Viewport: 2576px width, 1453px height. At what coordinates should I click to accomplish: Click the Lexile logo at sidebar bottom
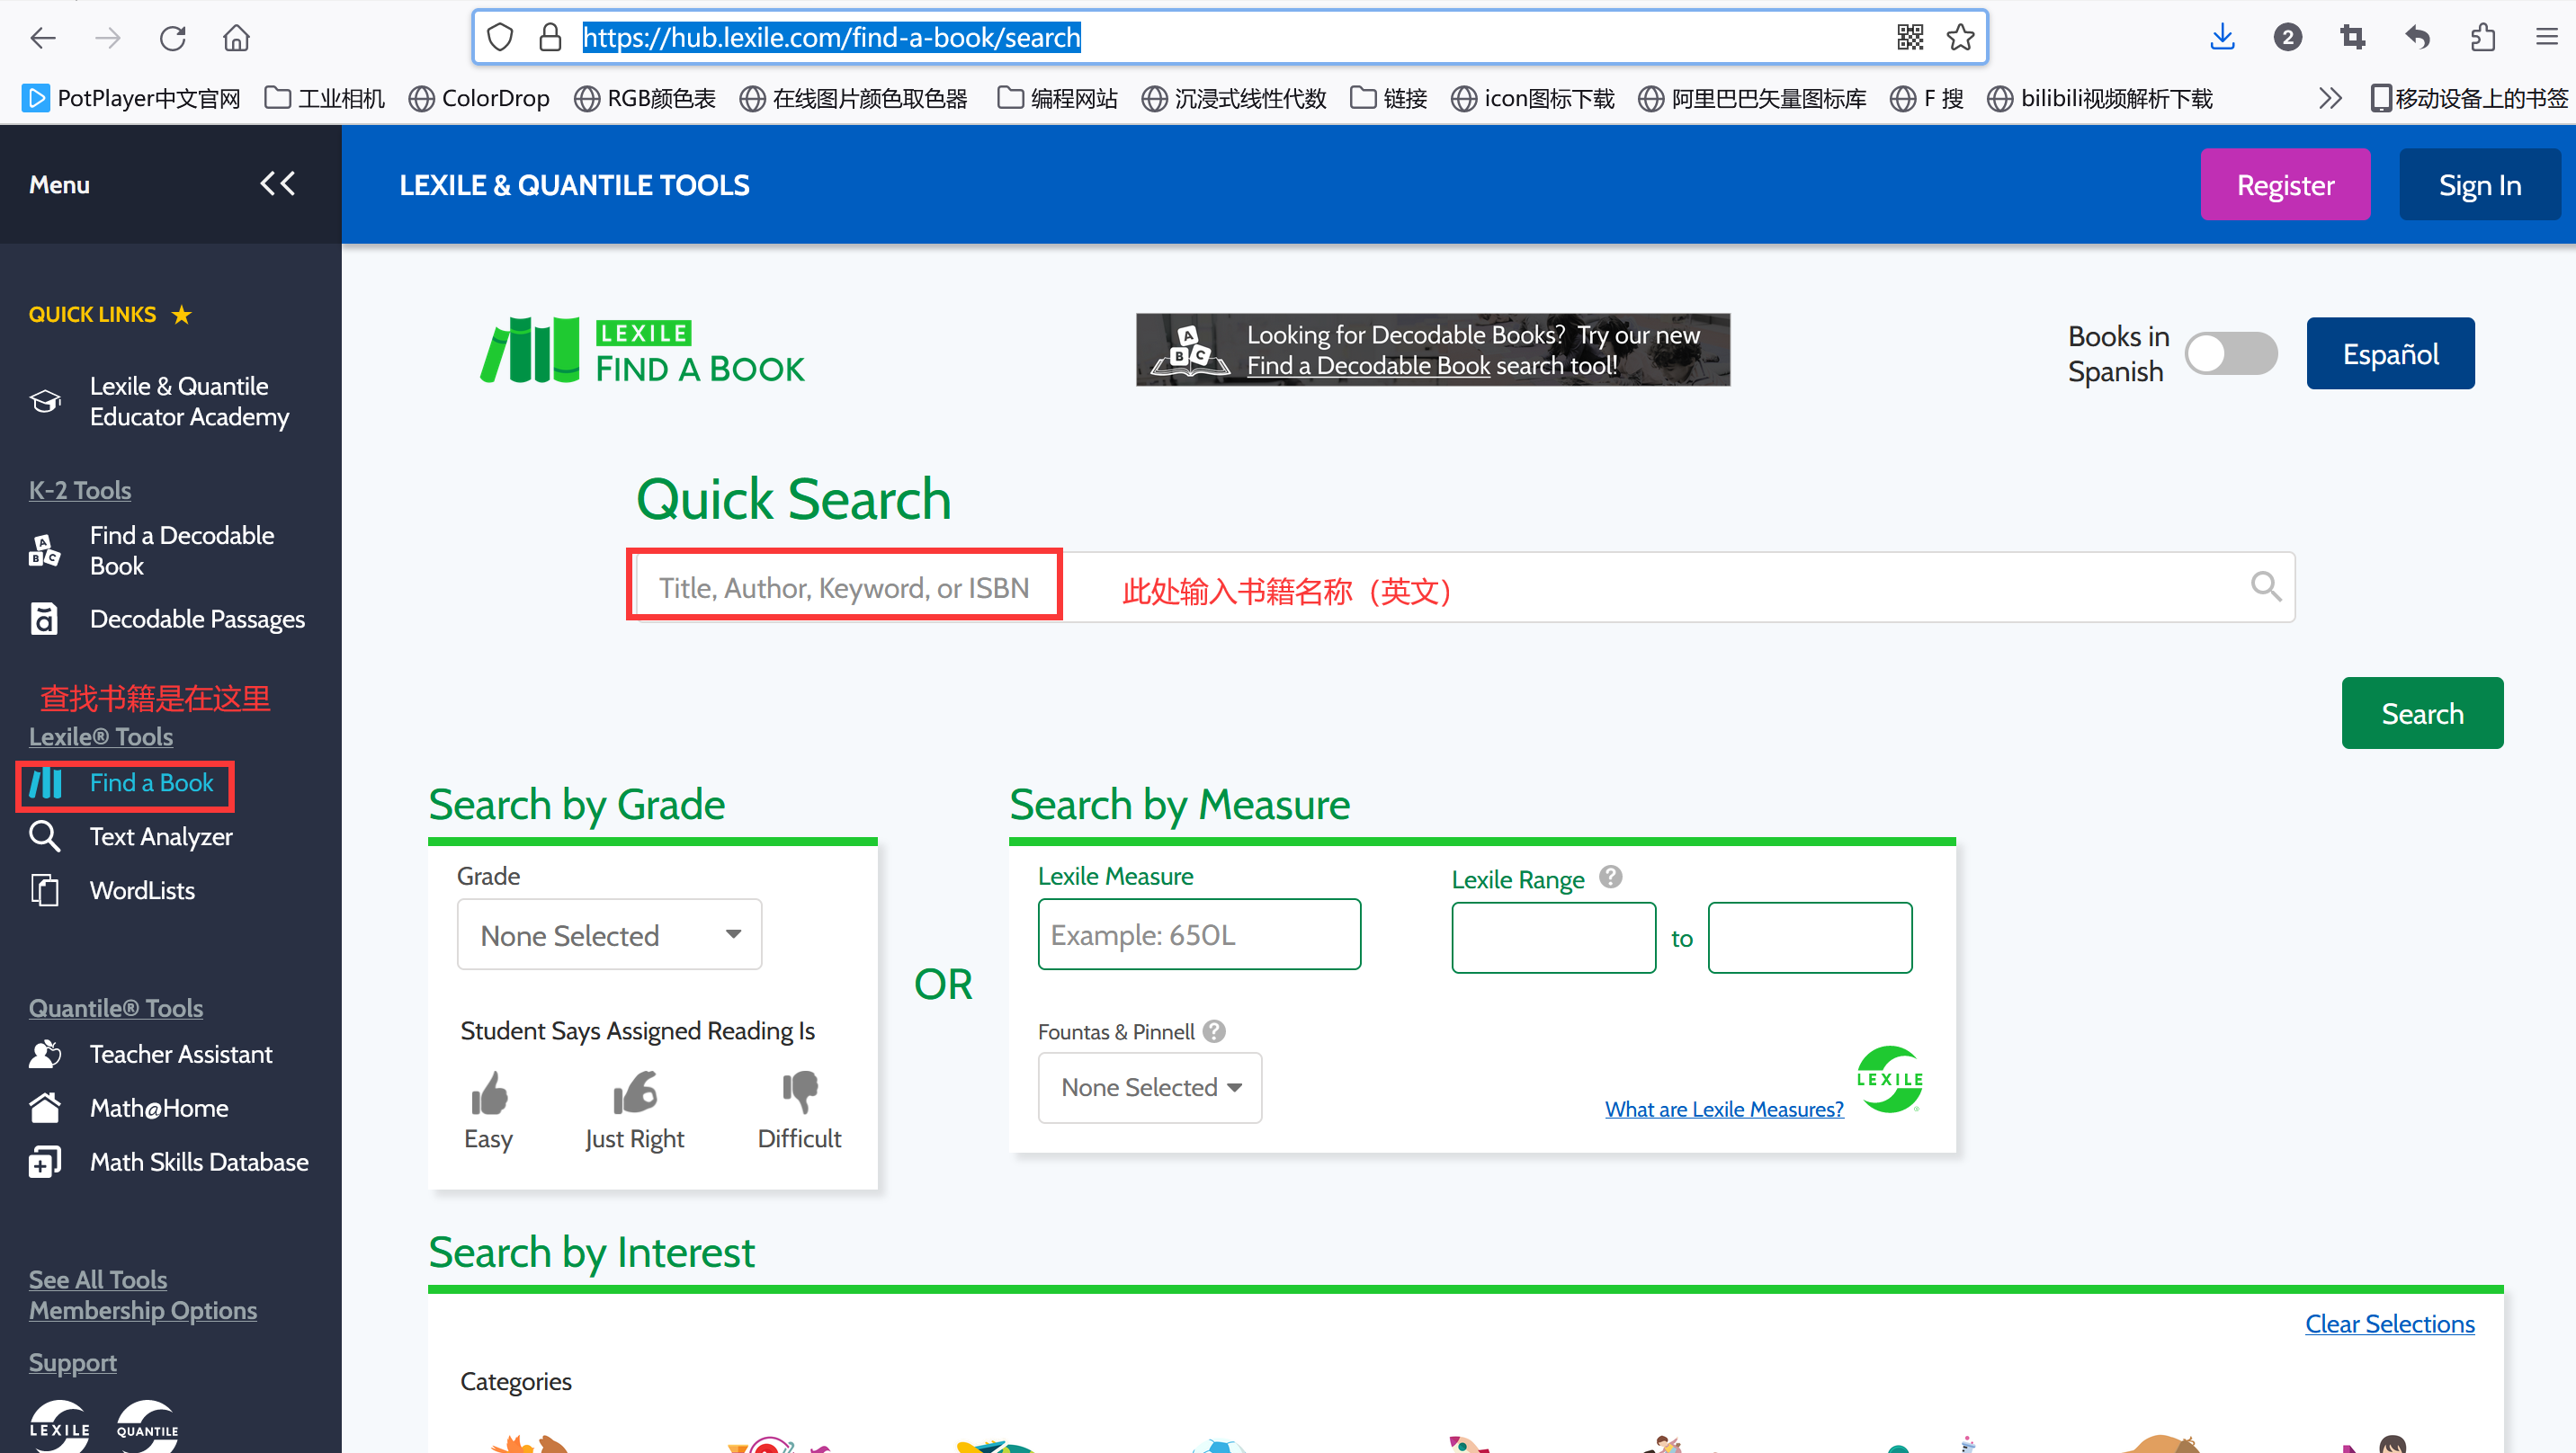point(59,1427)
